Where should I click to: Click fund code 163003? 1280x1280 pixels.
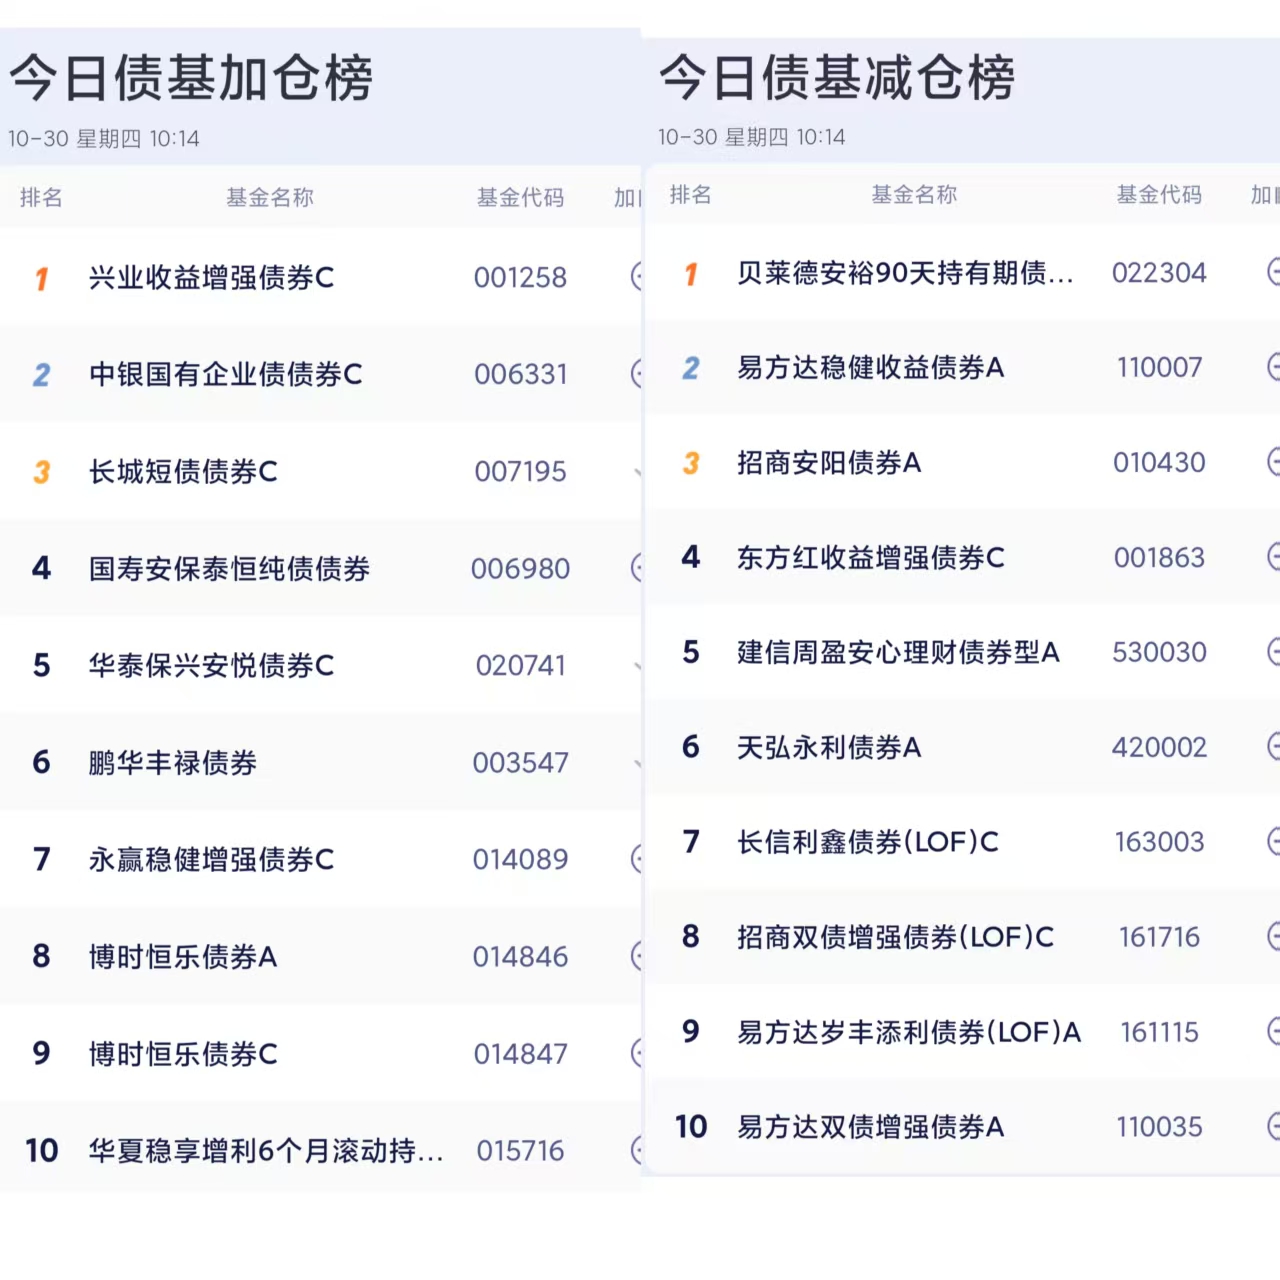click(x=1159, y=842)
